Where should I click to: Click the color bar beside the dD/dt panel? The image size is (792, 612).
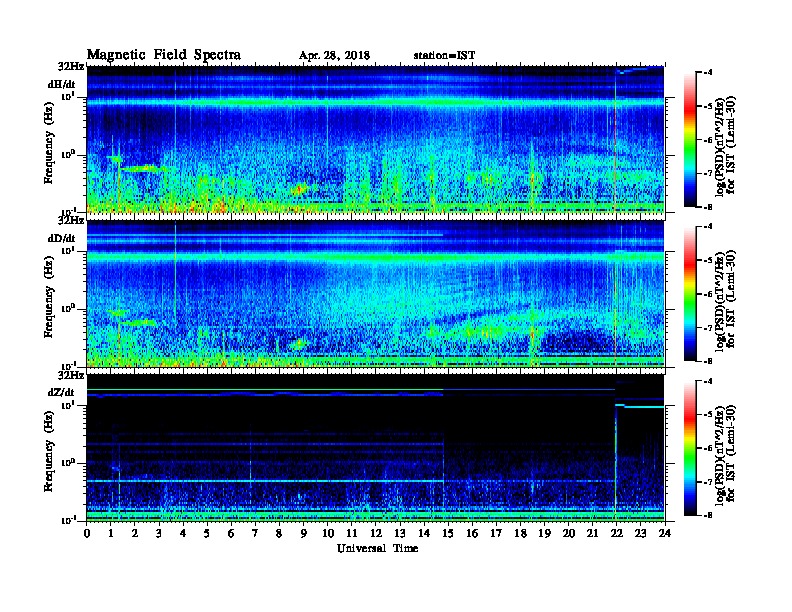690,294
